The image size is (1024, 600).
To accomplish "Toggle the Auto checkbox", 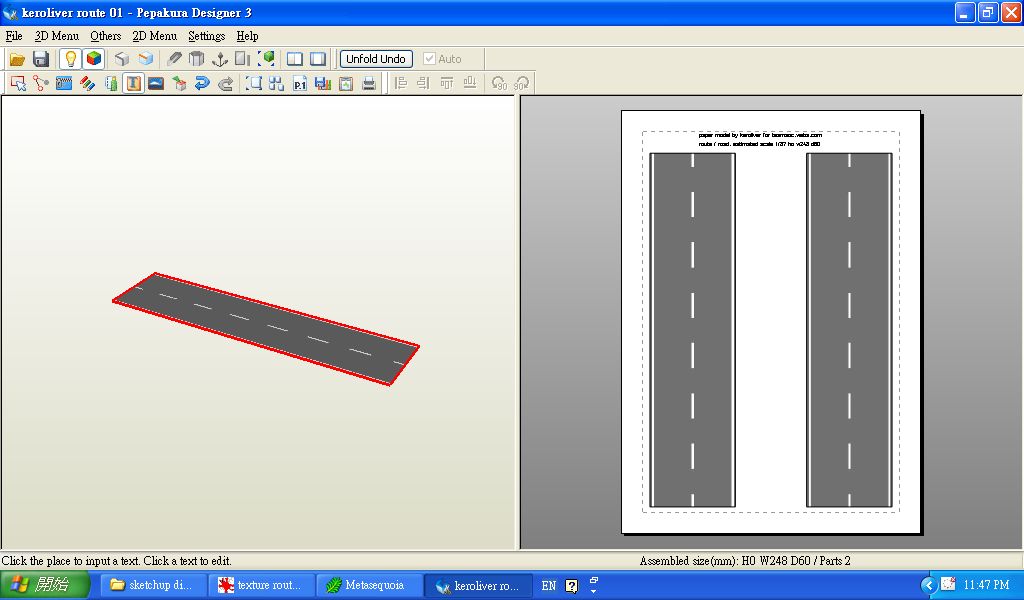I will coord(430,59).
